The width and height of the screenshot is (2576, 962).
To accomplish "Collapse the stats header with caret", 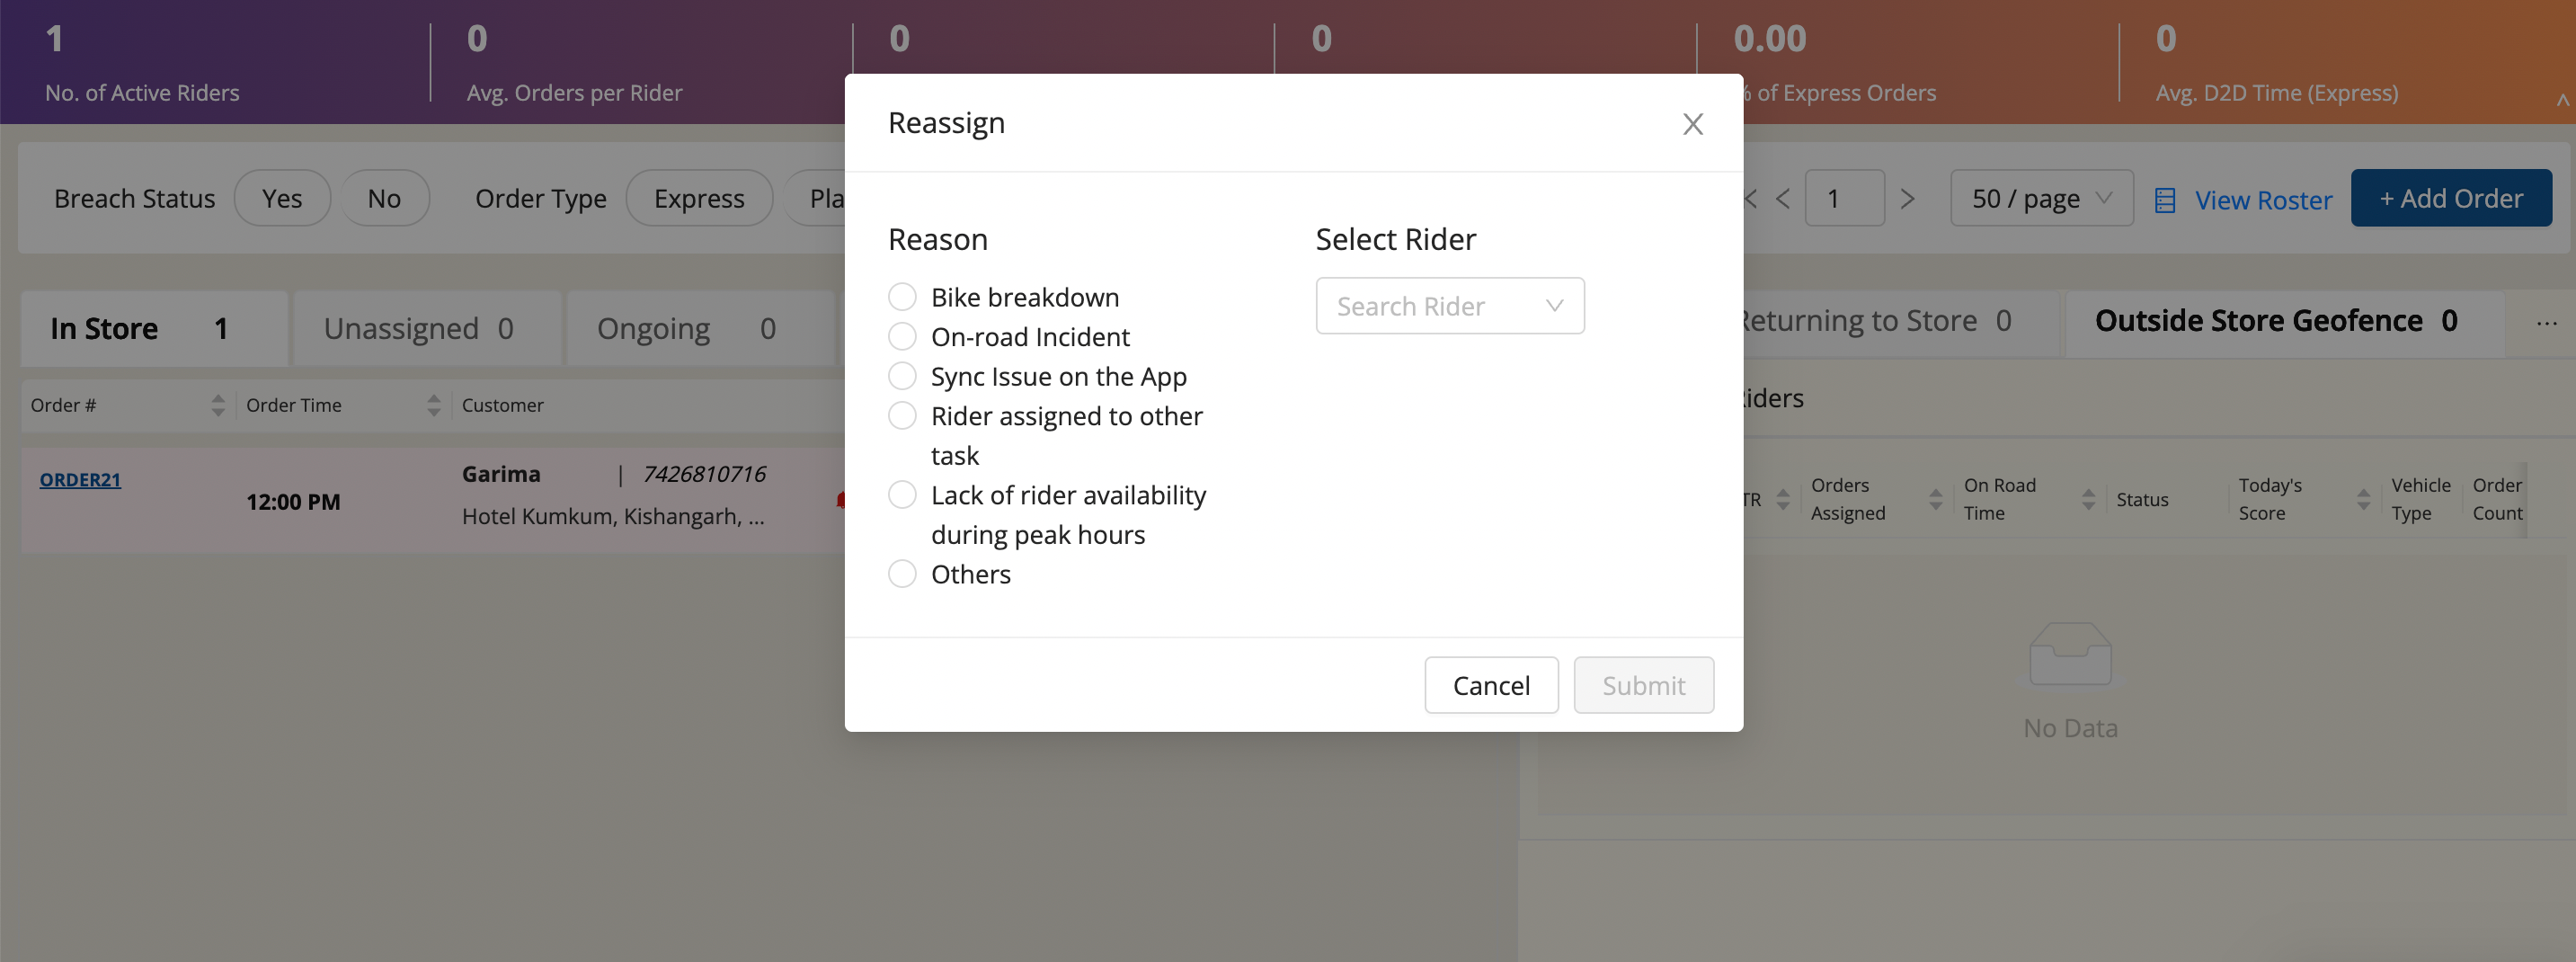I will click(2562, 100).
